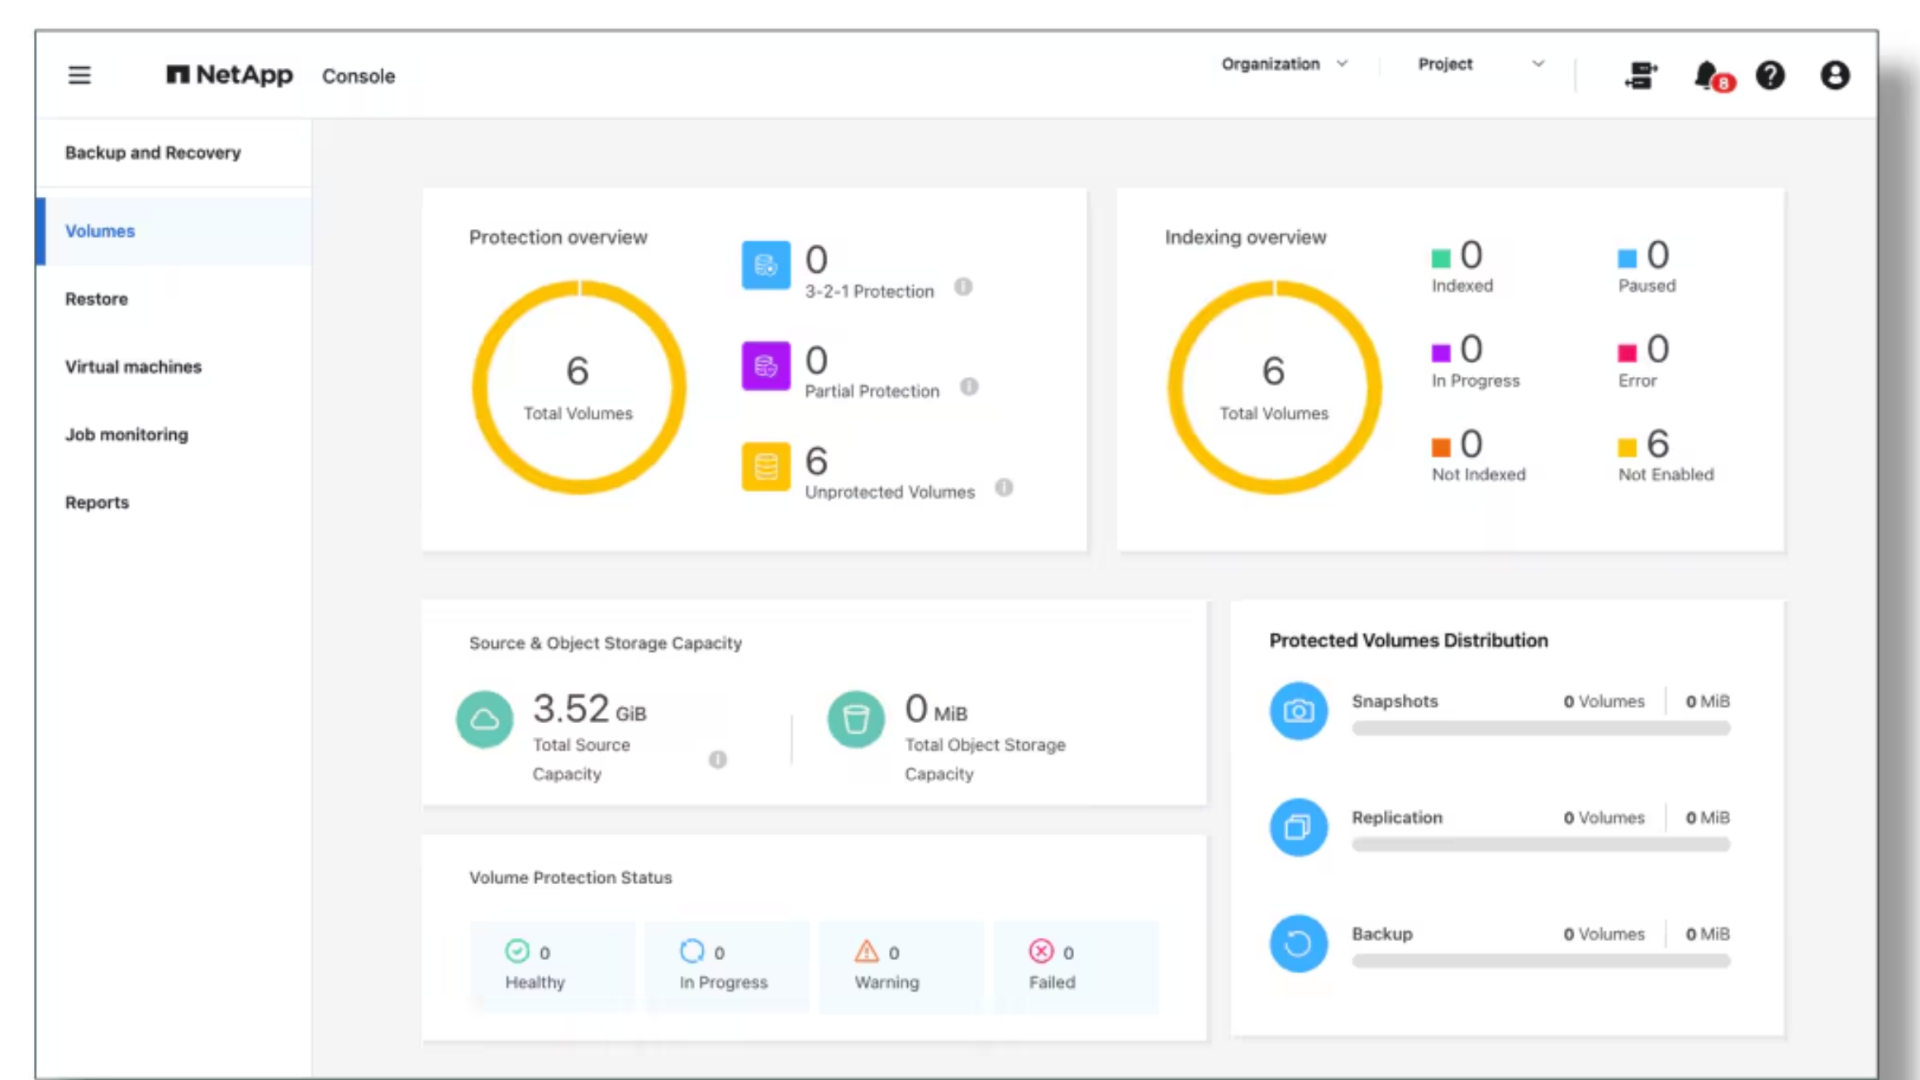
Task: Click the info tooltip beside 3-2-1 Protection
Action: click(x=963, y=287)
